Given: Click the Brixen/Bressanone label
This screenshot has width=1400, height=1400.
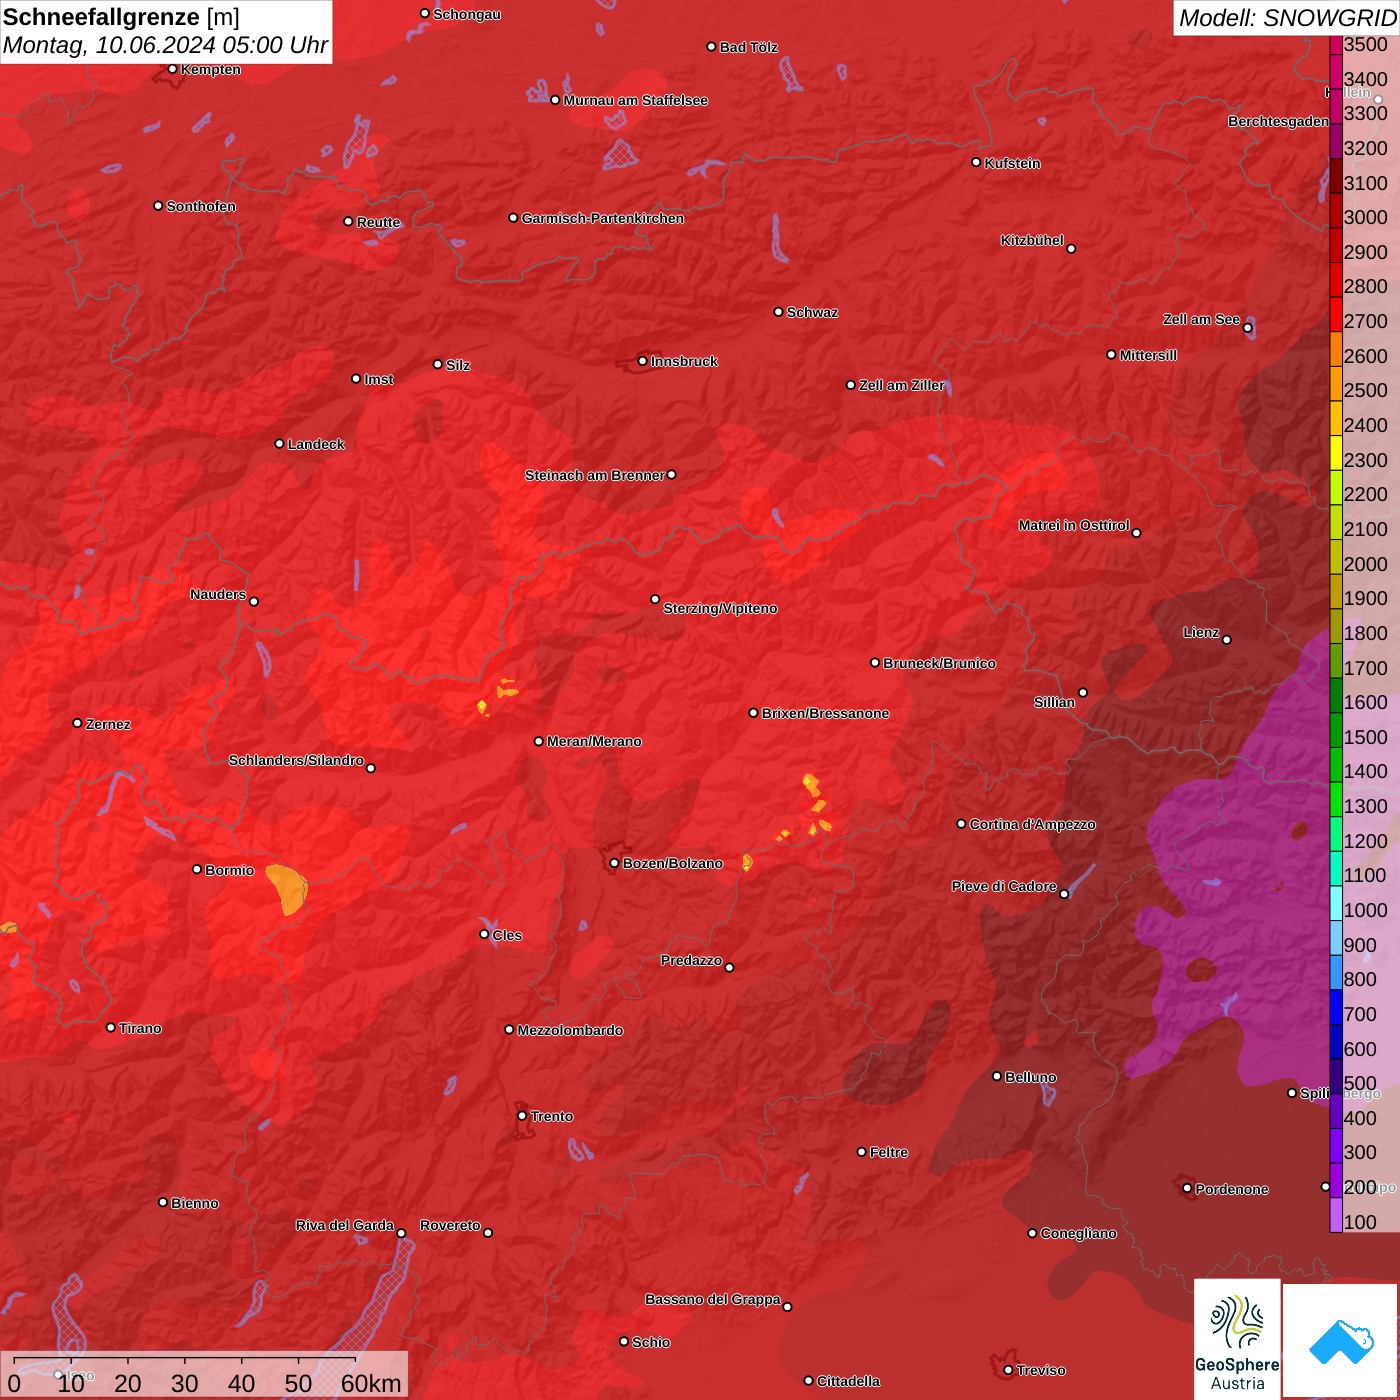Looking at the screenshot, I should tap(826, 713).
